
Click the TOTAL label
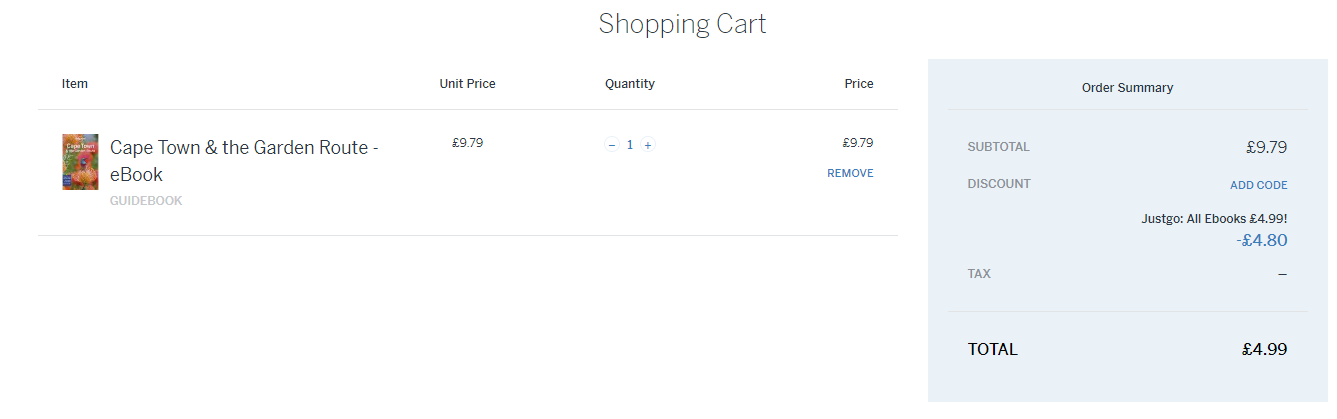[x=992, y=350]
